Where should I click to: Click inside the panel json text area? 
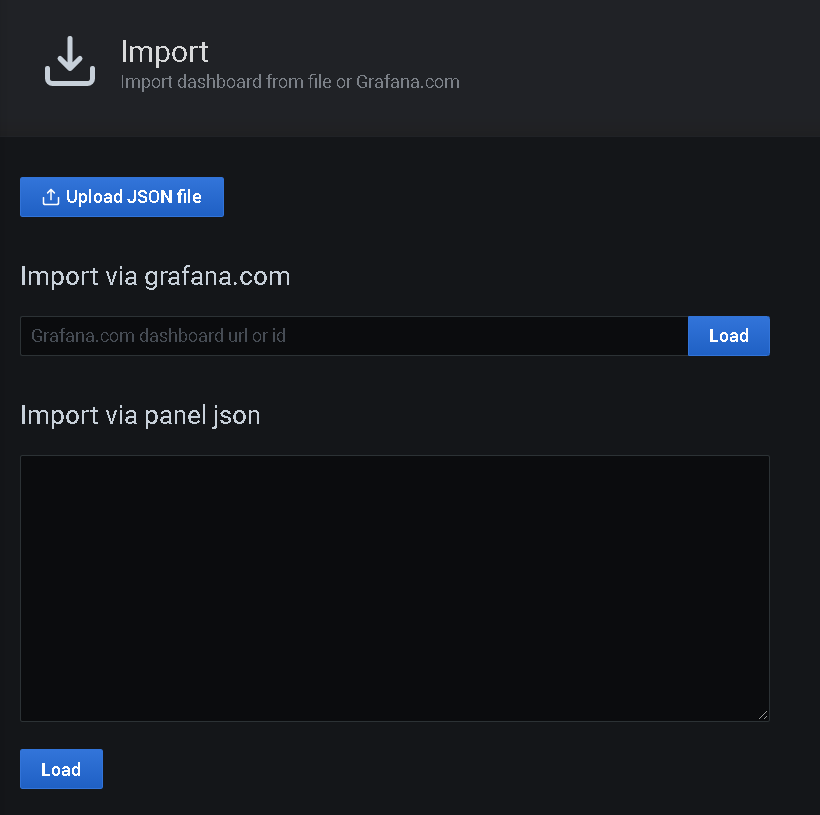394,585
